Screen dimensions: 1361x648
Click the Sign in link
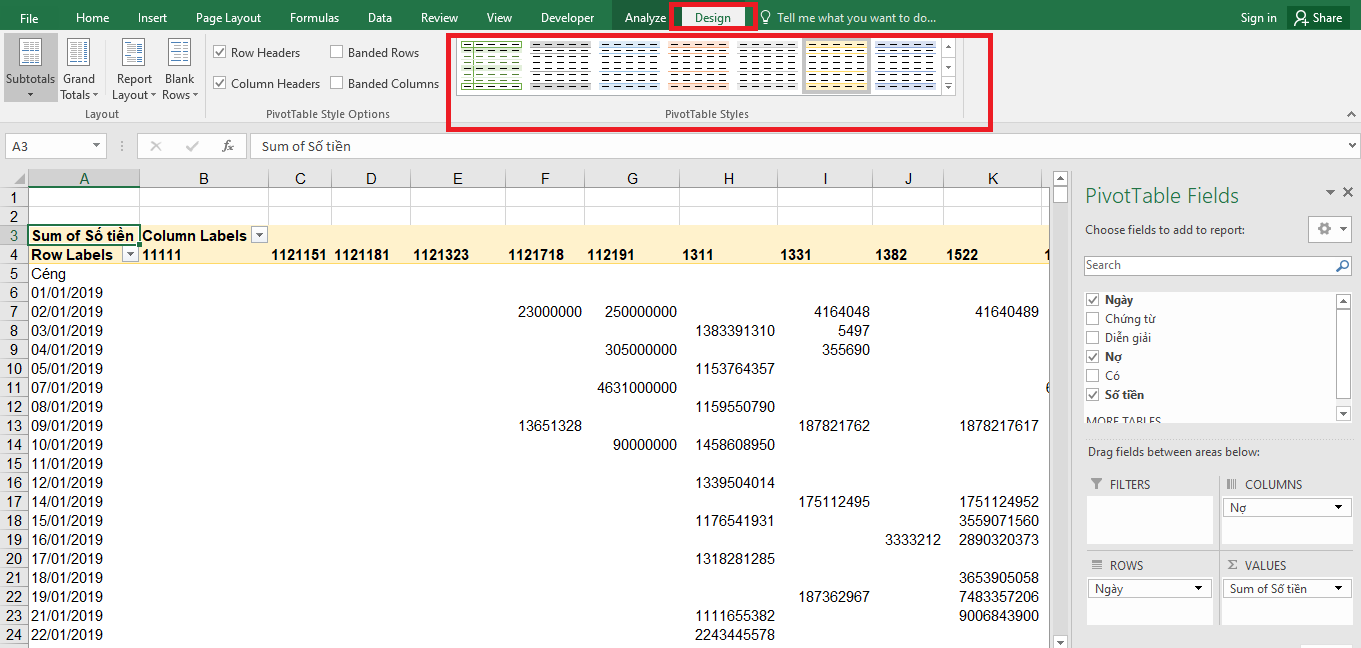pyautogui.click(x=1258, y=18)
